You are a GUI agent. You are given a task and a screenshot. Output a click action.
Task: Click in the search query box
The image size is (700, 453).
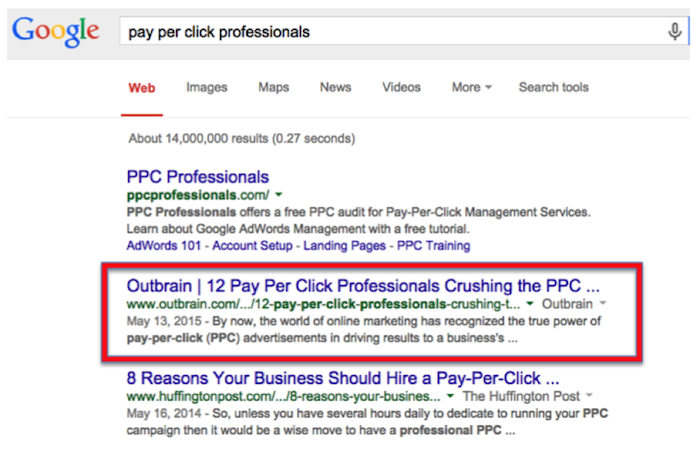point(390,32)
